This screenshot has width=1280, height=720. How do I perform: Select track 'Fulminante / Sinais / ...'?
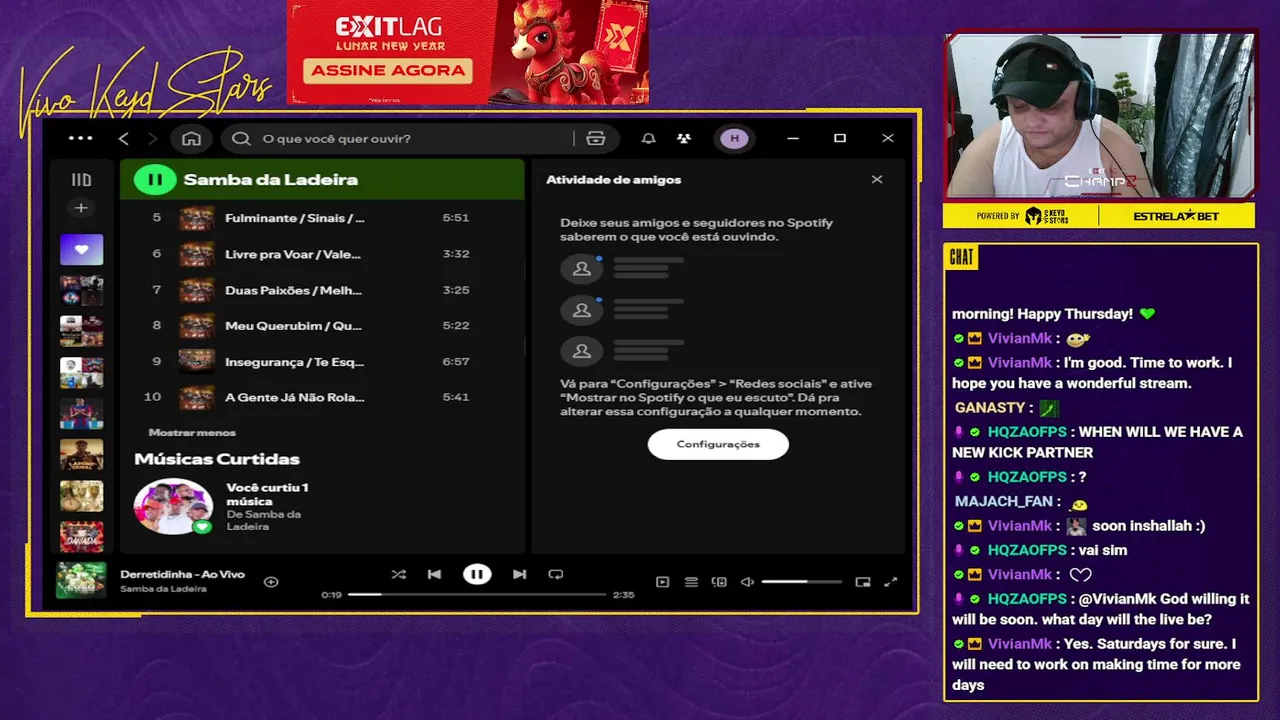click(x=295, y=218)
